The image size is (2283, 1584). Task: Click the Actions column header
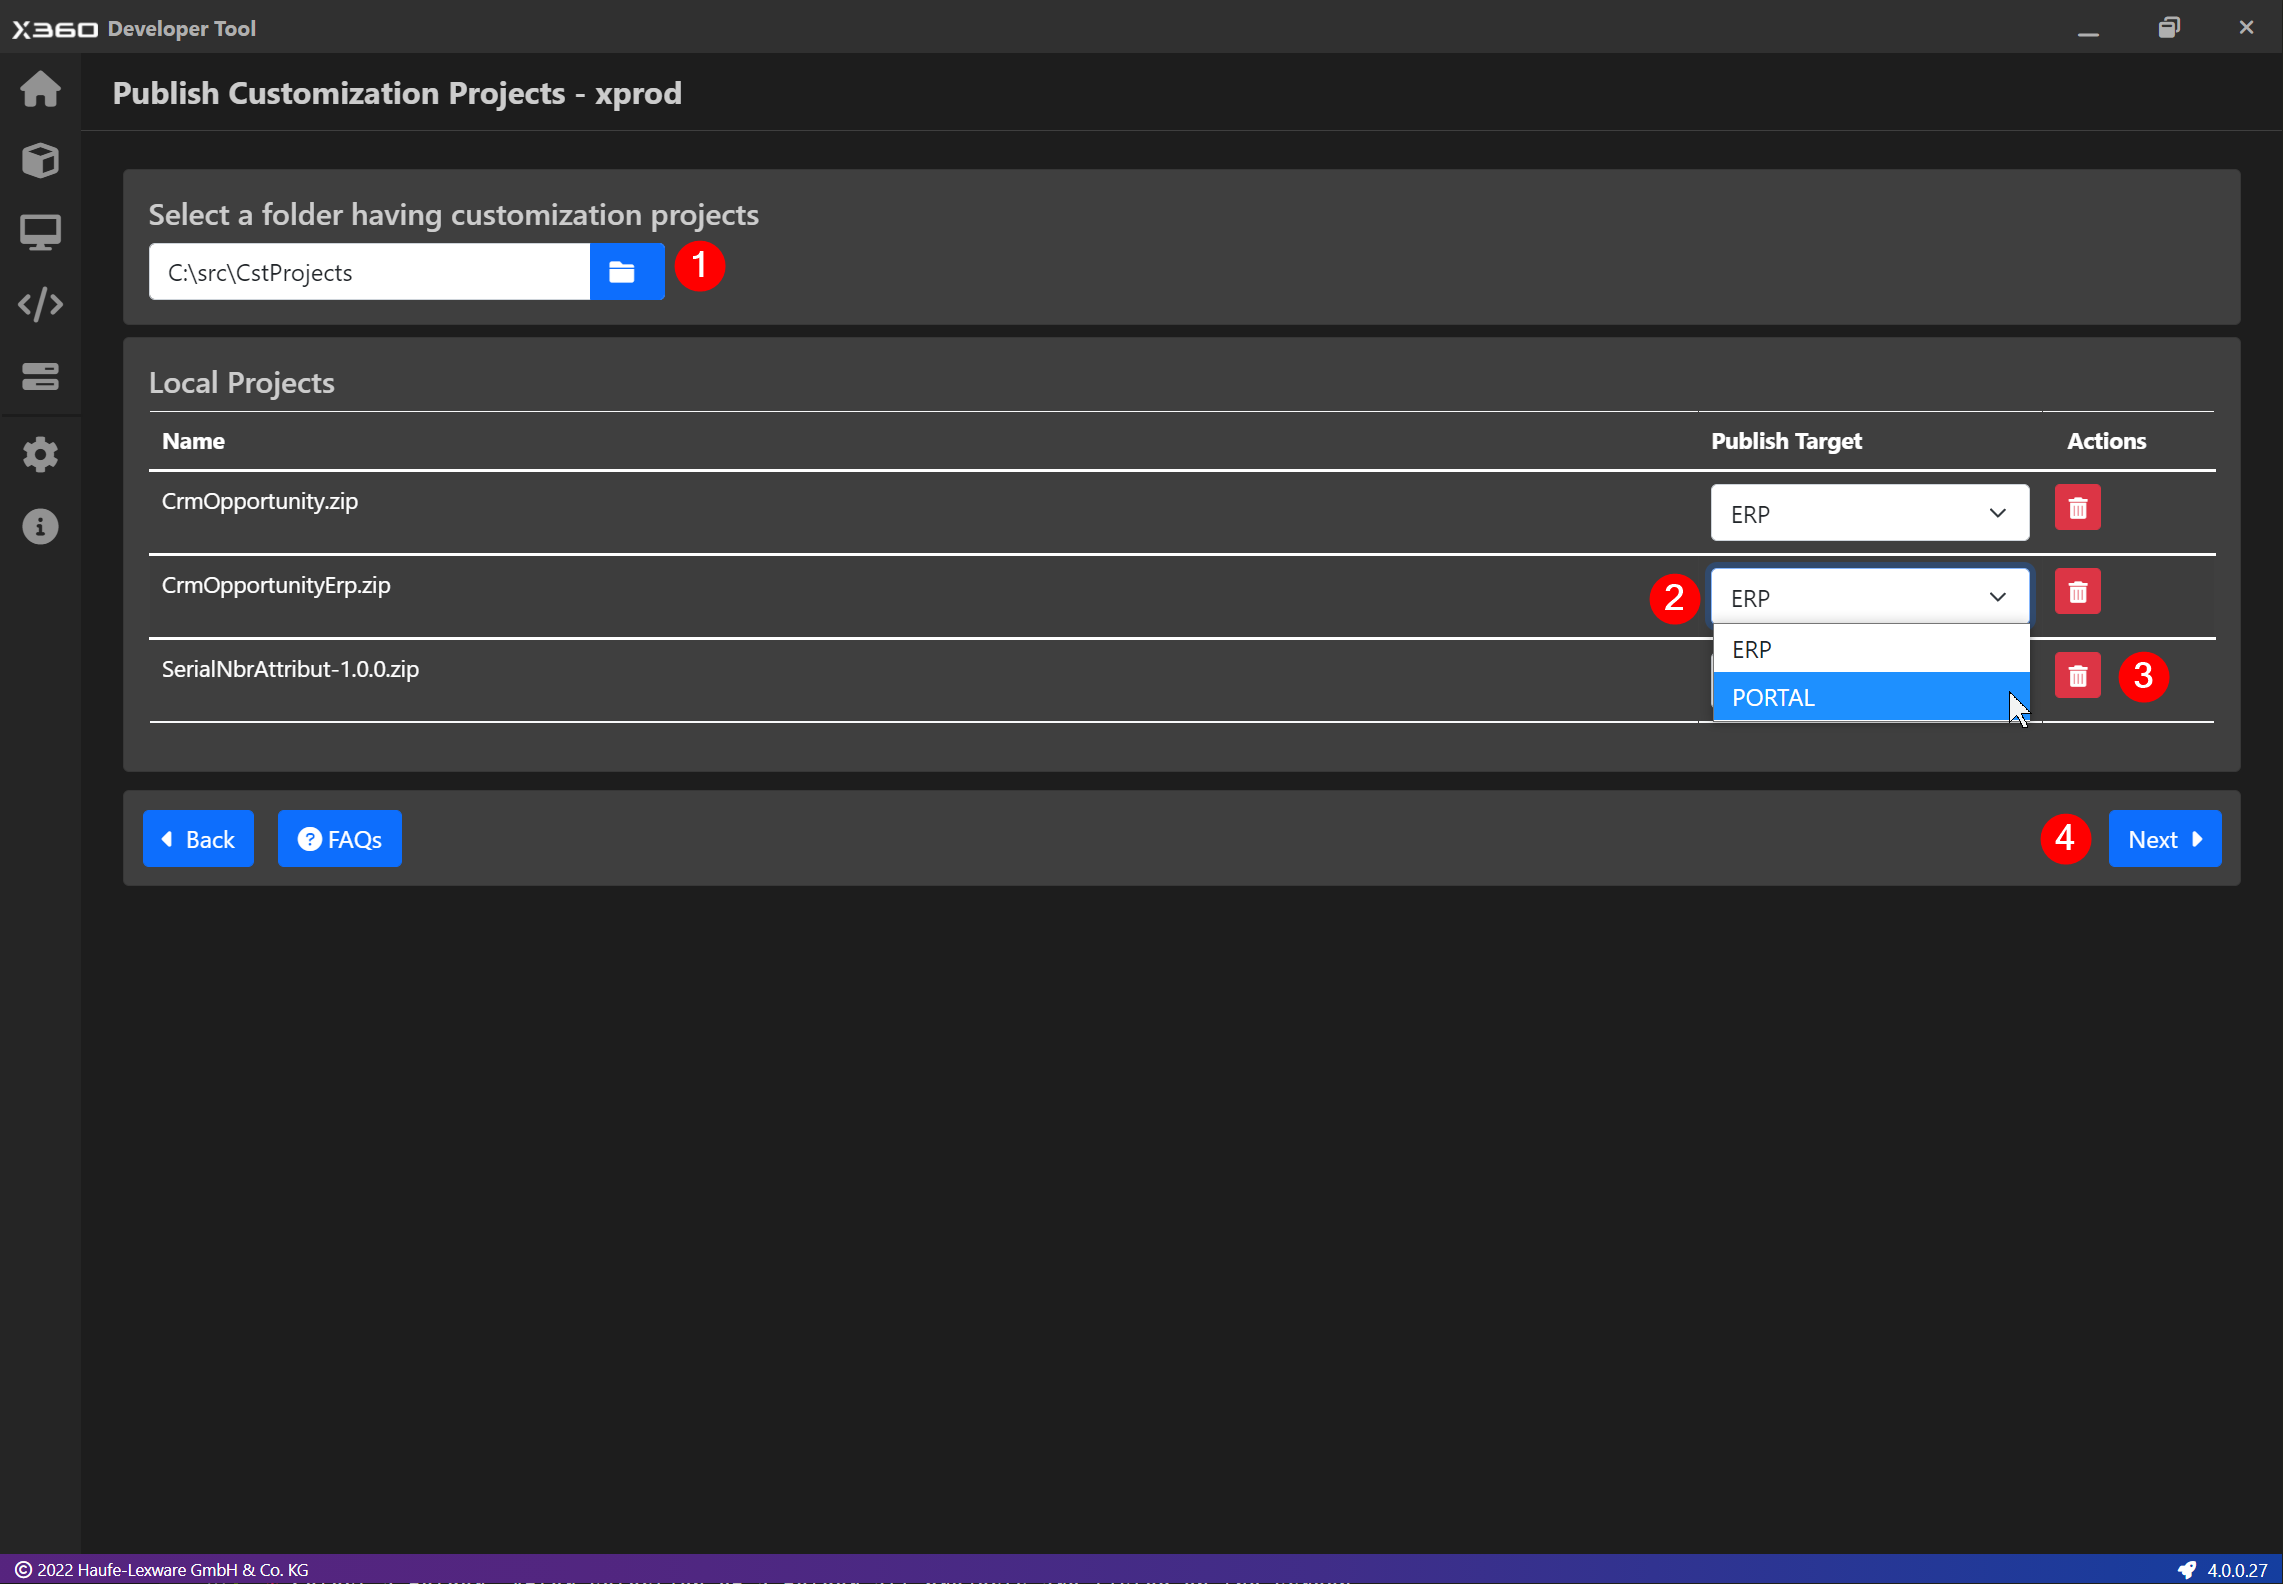(2106, 441)
